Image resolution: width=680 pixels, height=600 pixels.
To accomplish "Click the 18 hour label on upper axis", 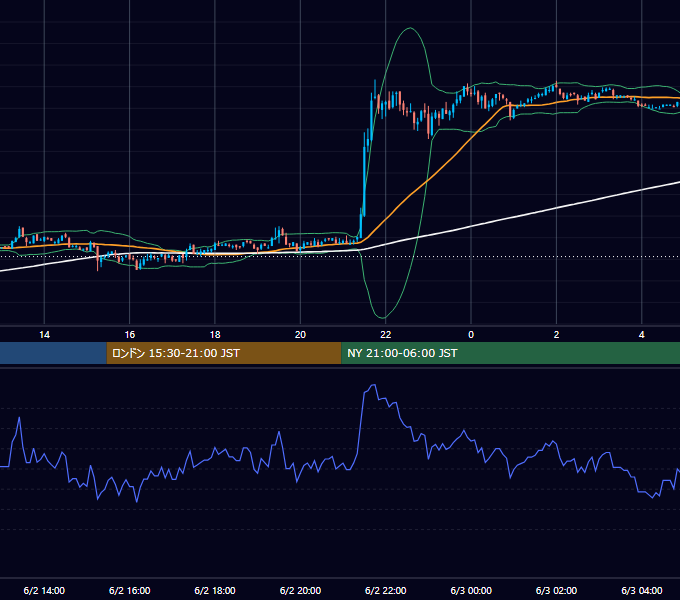I will tap(215, 335).
